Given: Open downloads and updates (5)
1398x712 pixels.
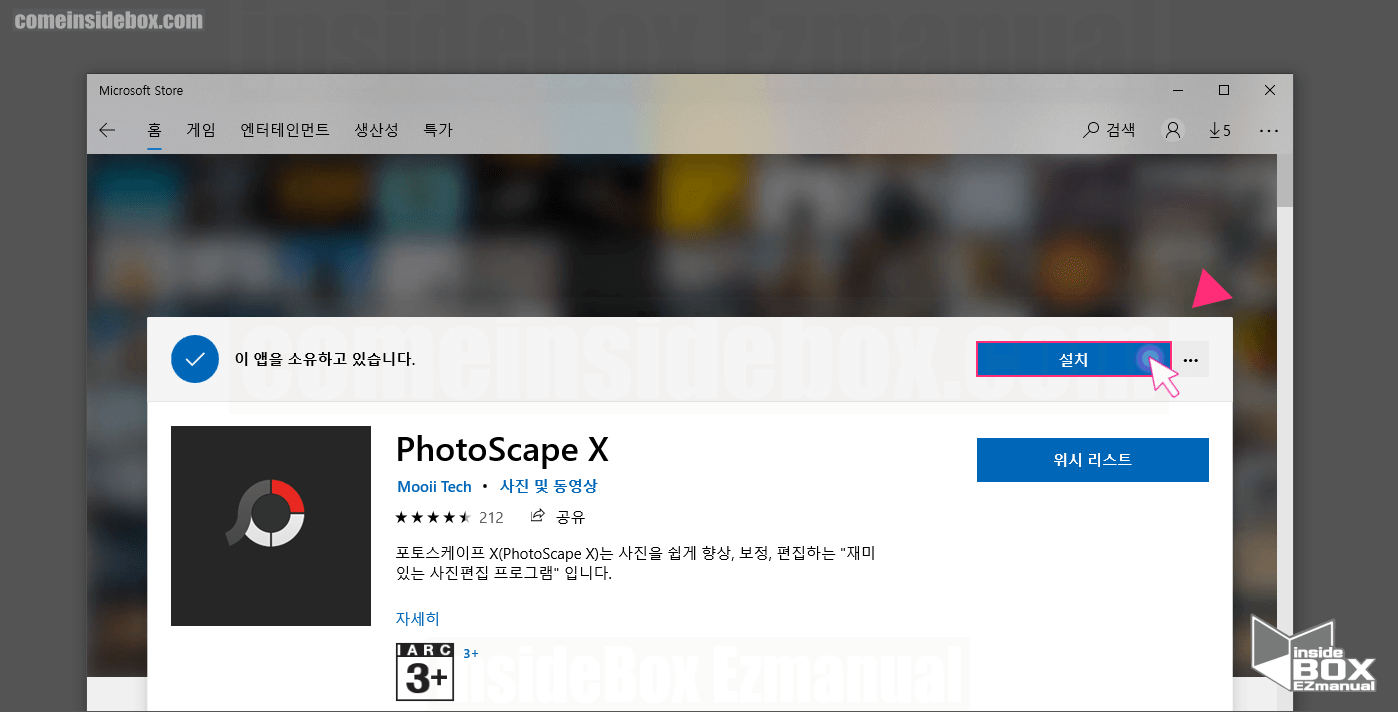Looking at the screenshot, I should (1220, 130).
